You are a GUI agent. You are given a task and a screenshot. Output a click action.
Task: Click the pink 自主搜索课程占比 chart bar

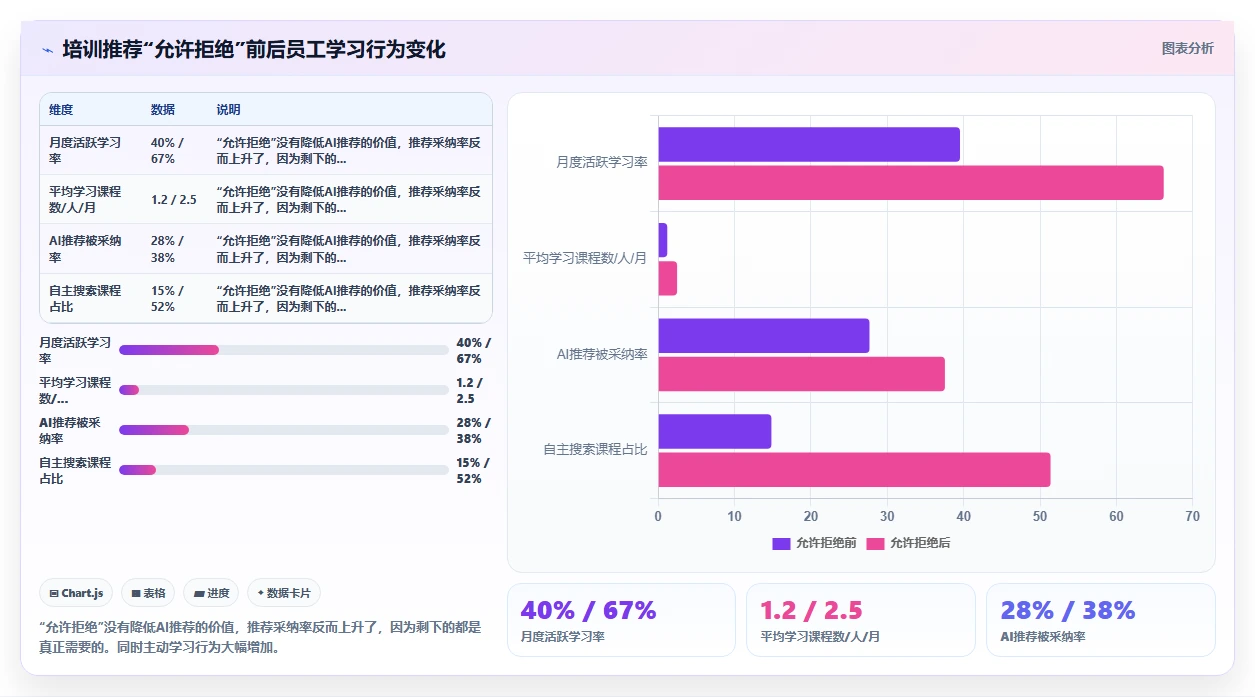pyautogui.click(x=854, y=469)
